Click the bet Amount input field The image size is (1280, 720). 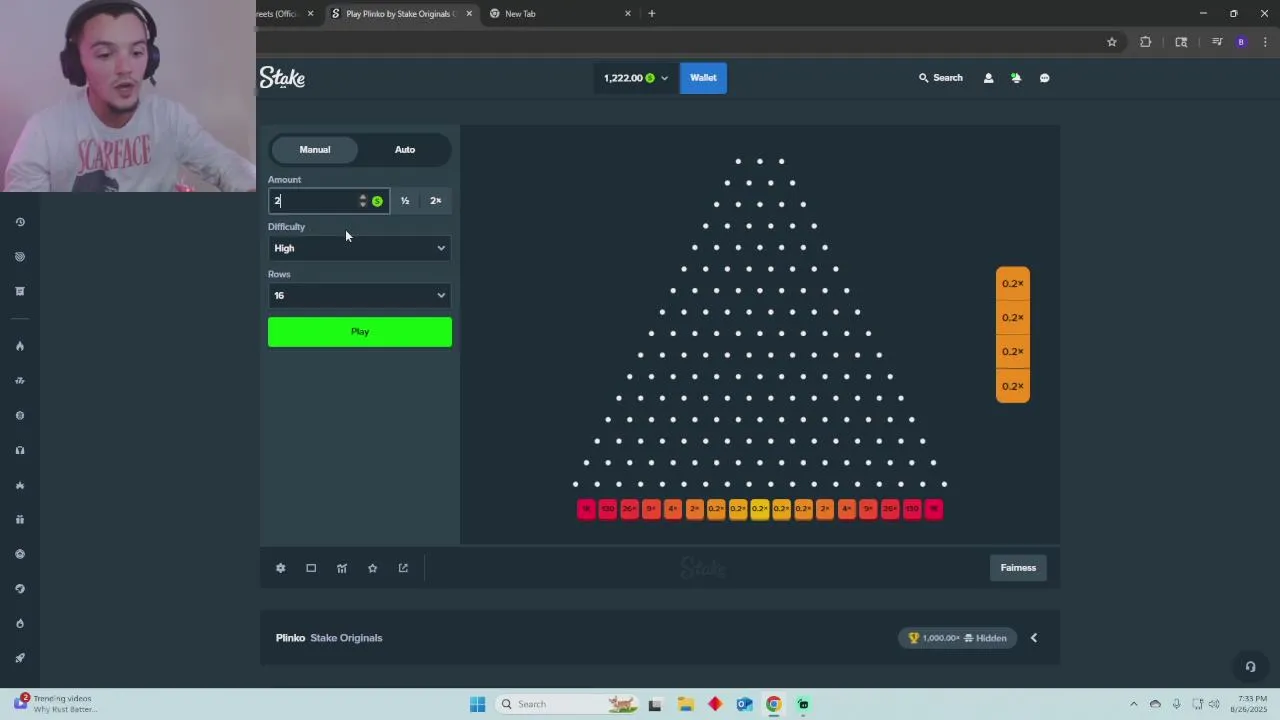pos(313,201)
